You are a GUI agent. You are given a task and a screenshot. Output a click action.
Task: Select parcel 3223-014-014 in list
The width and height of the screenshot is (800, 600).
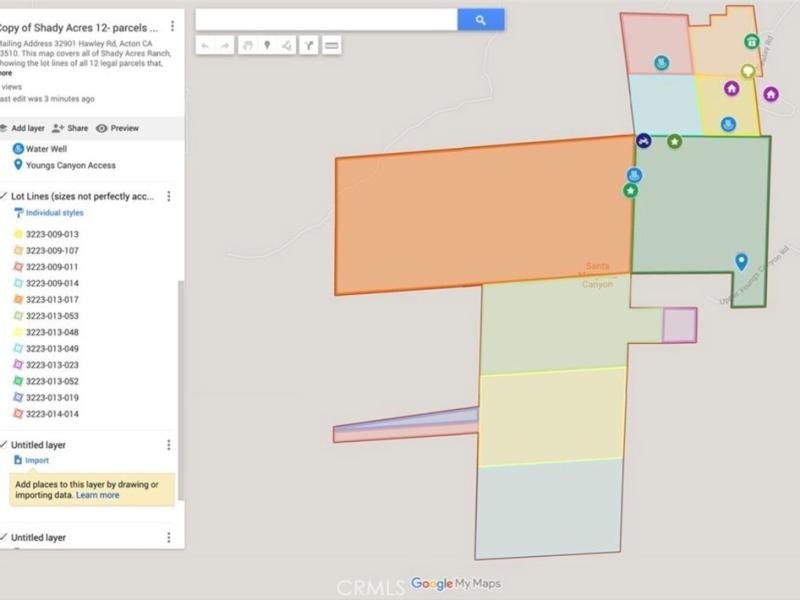point(46,414)
